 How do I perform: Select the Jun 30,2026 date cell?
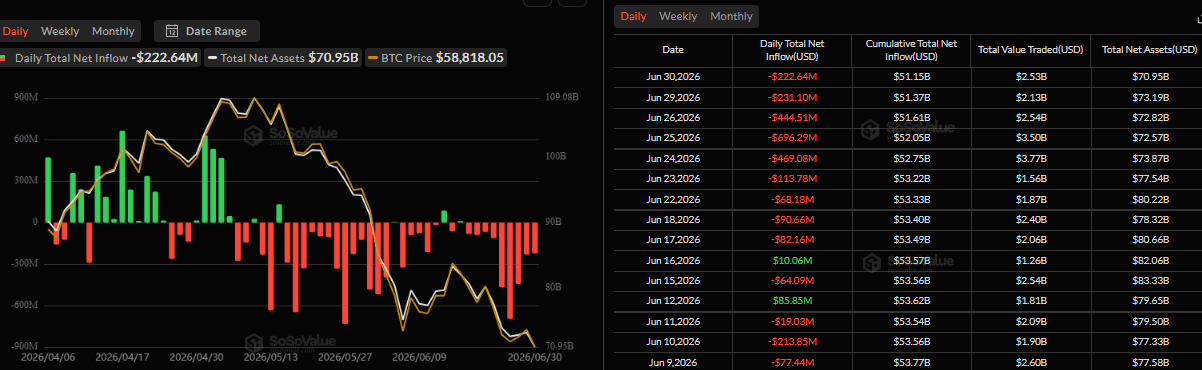(x=673, y=76)
